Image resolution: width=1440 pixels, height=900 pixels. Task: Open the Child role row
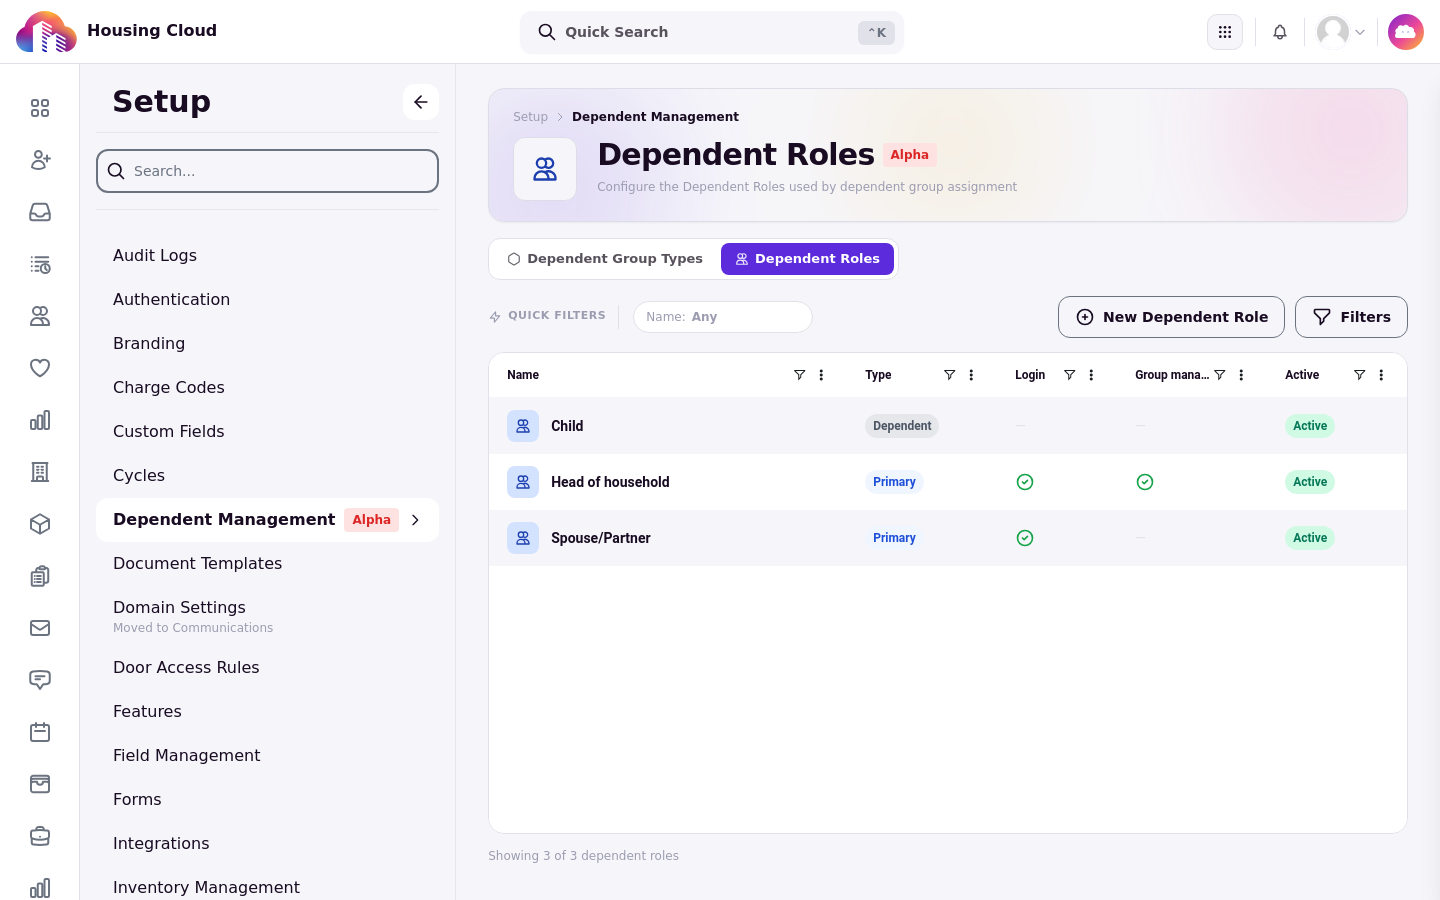point(948,426)
